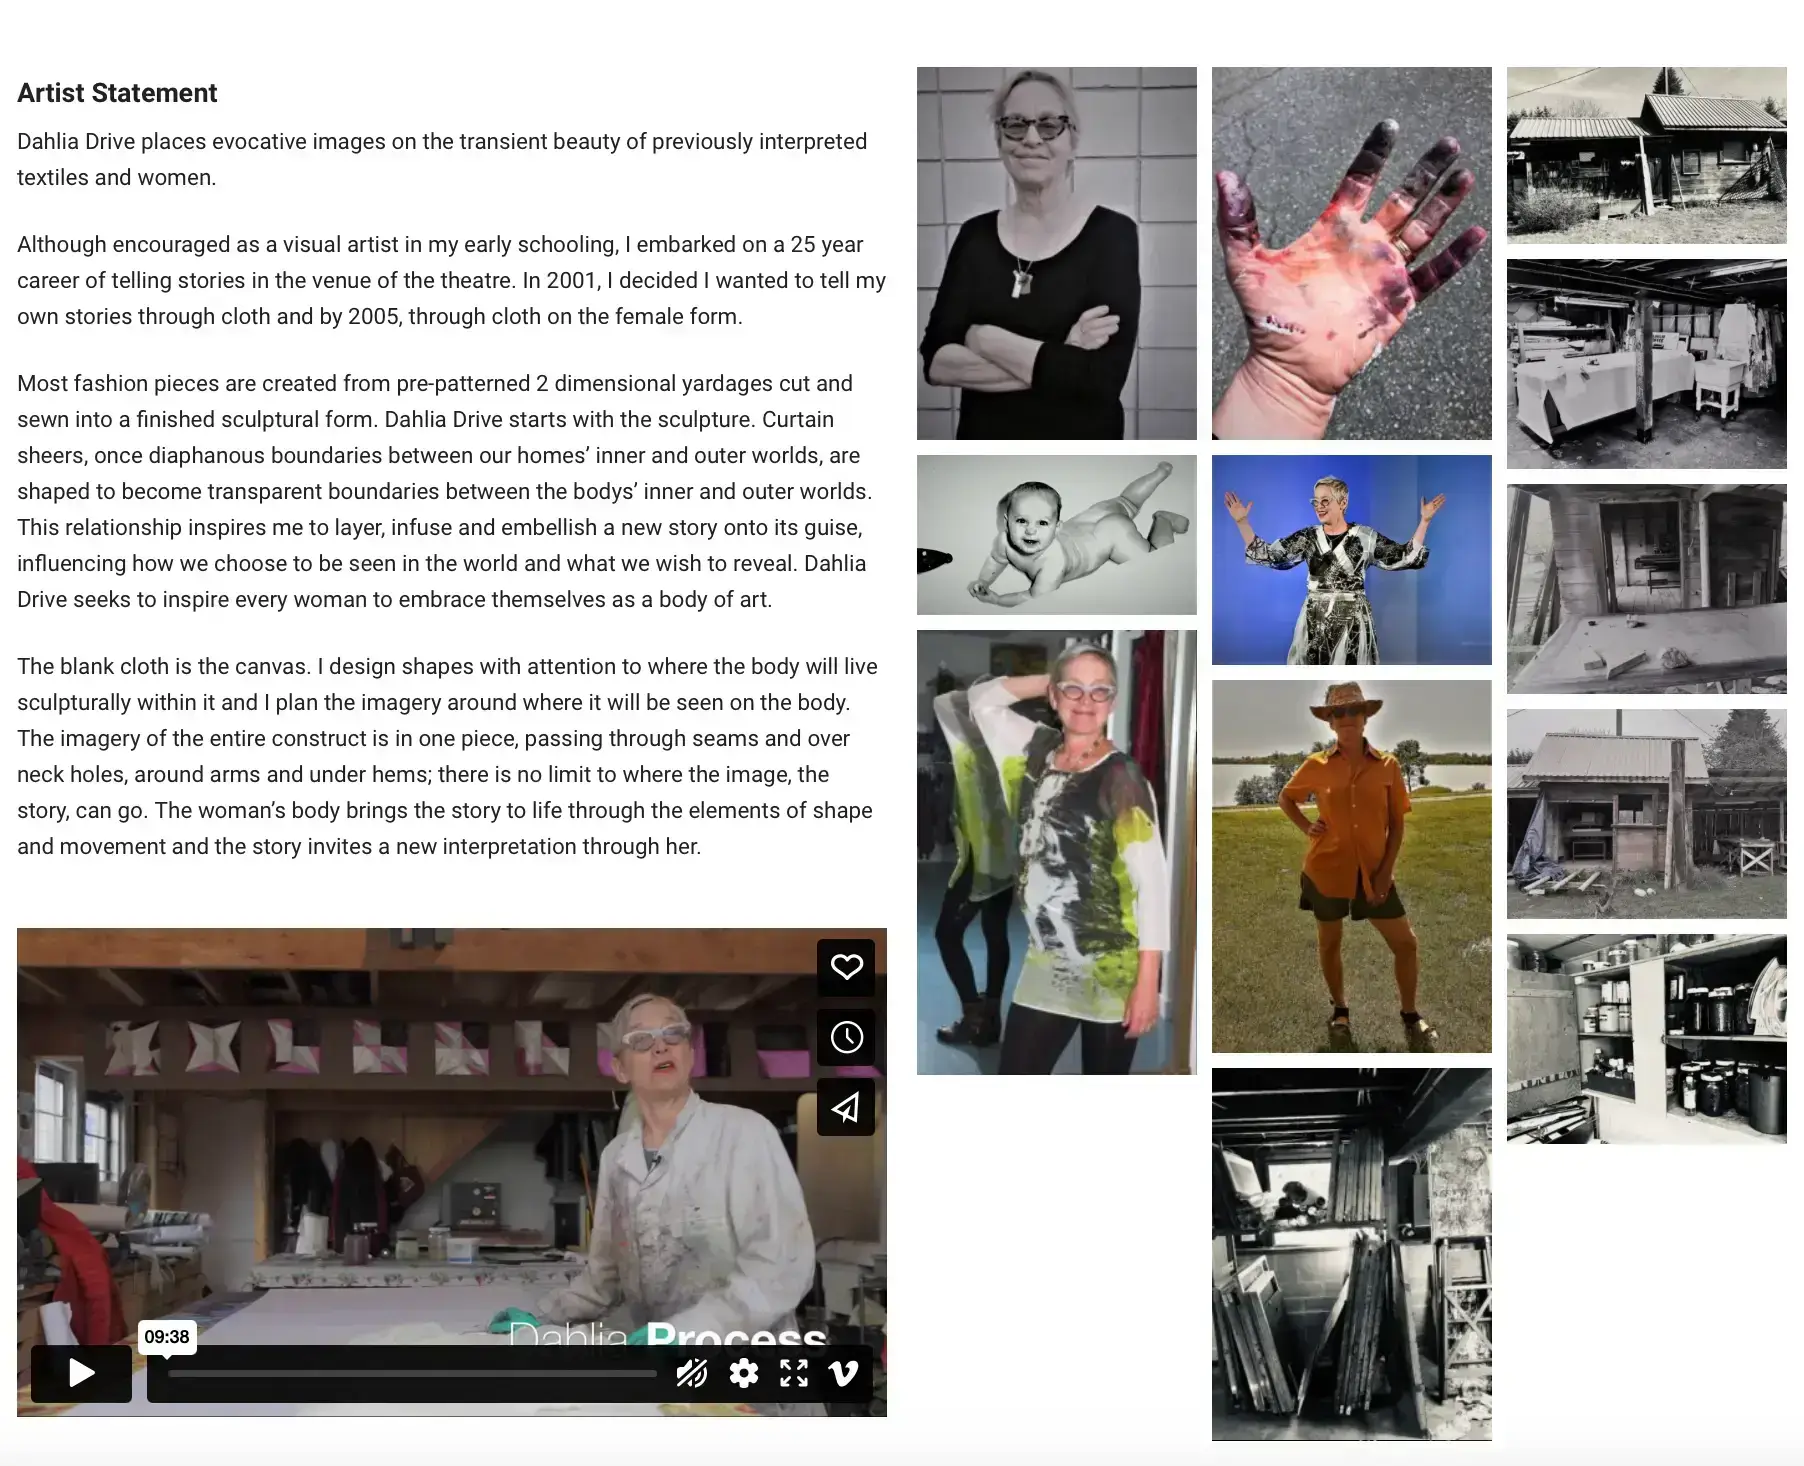Open the orange shirt and hat photo

click(x=1351, y=866)
